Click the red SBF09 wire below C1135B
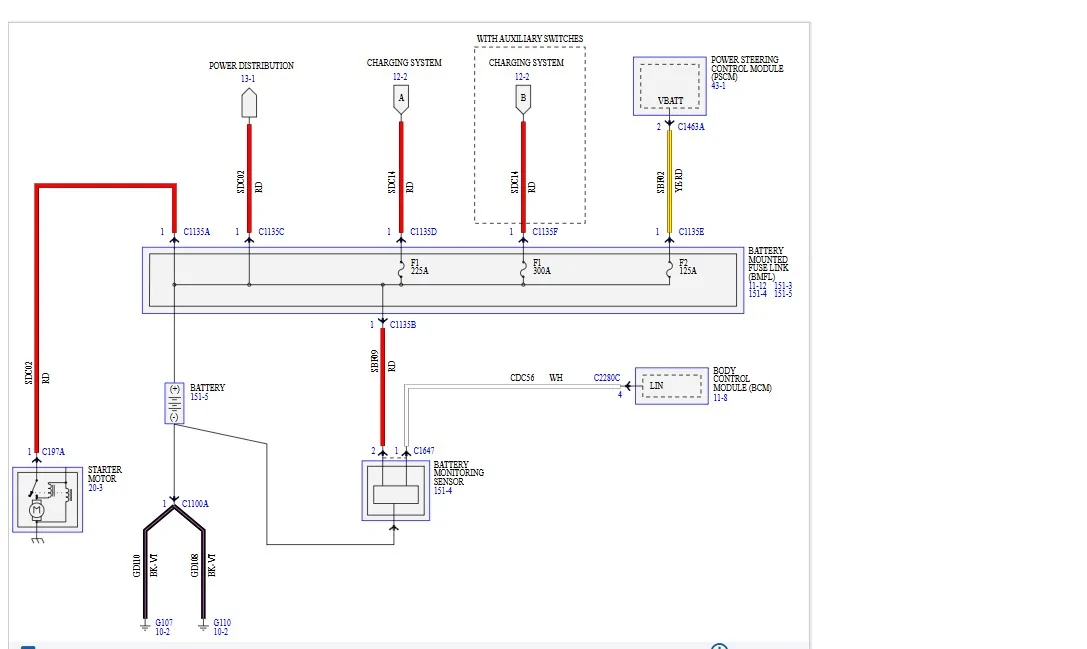 (382, 388)
